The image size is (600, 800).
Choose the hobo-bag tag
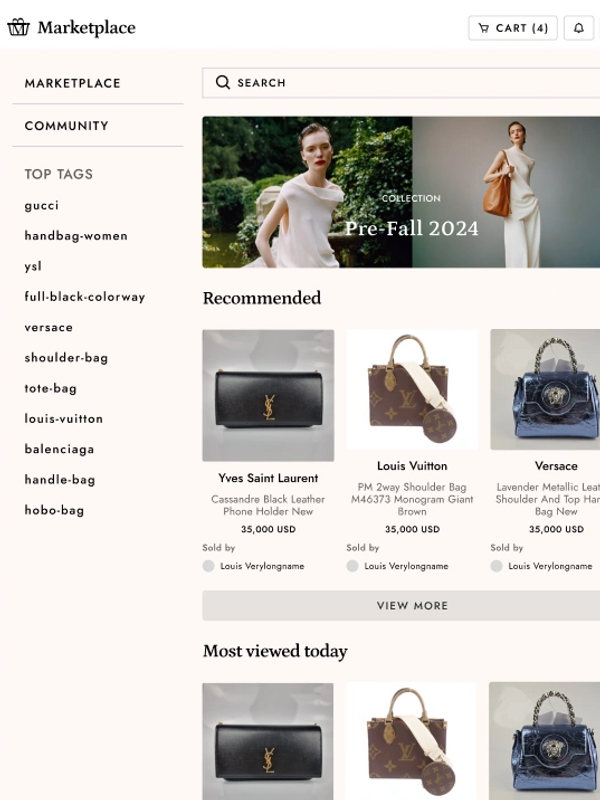point(54,510)
